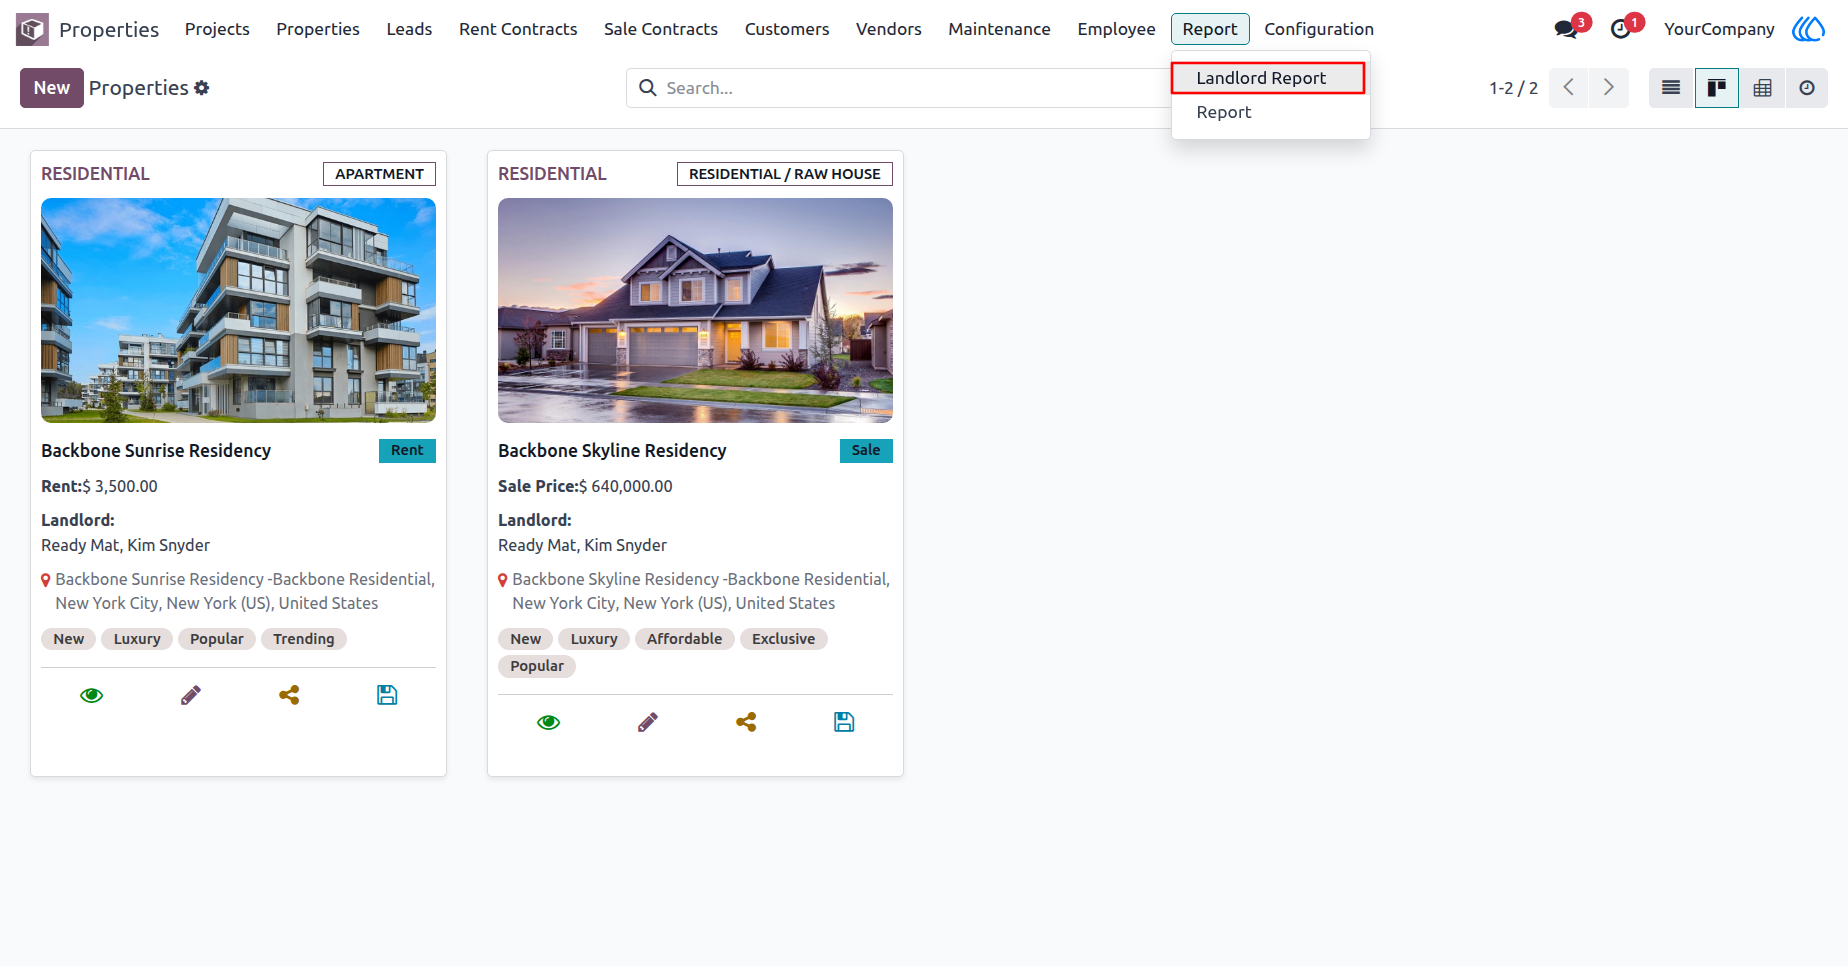This screenshot has width=1848, height=966.
Task: Open the chat messages icon
Action: pos(1566,29)
